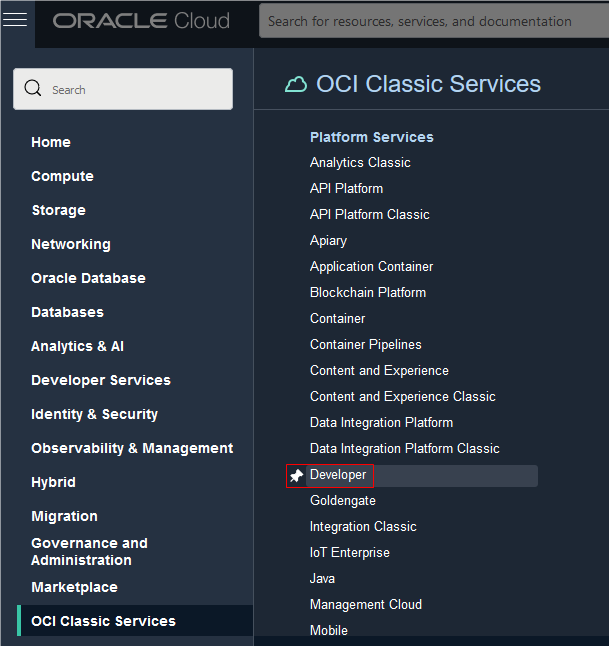Image resolution: width=609 pixels, height=646 pixels.
Task: Open the hamburger navigation menu
Action: click(15, 20)
